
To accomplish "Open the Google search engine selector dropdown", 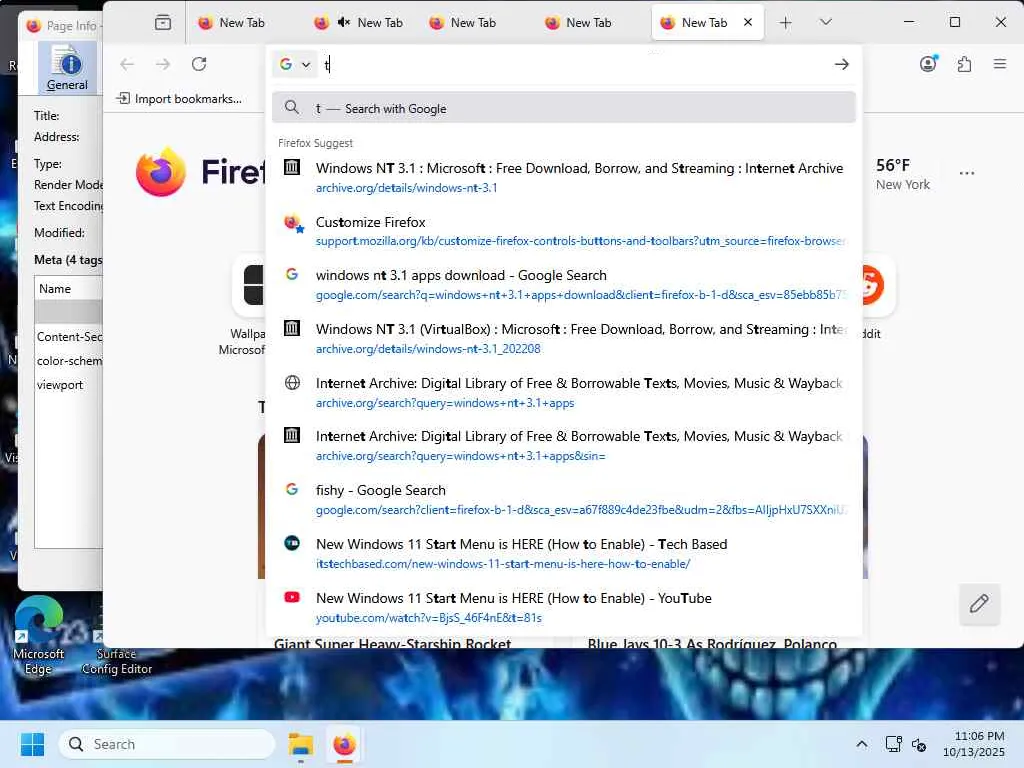I will click(295, 64).
